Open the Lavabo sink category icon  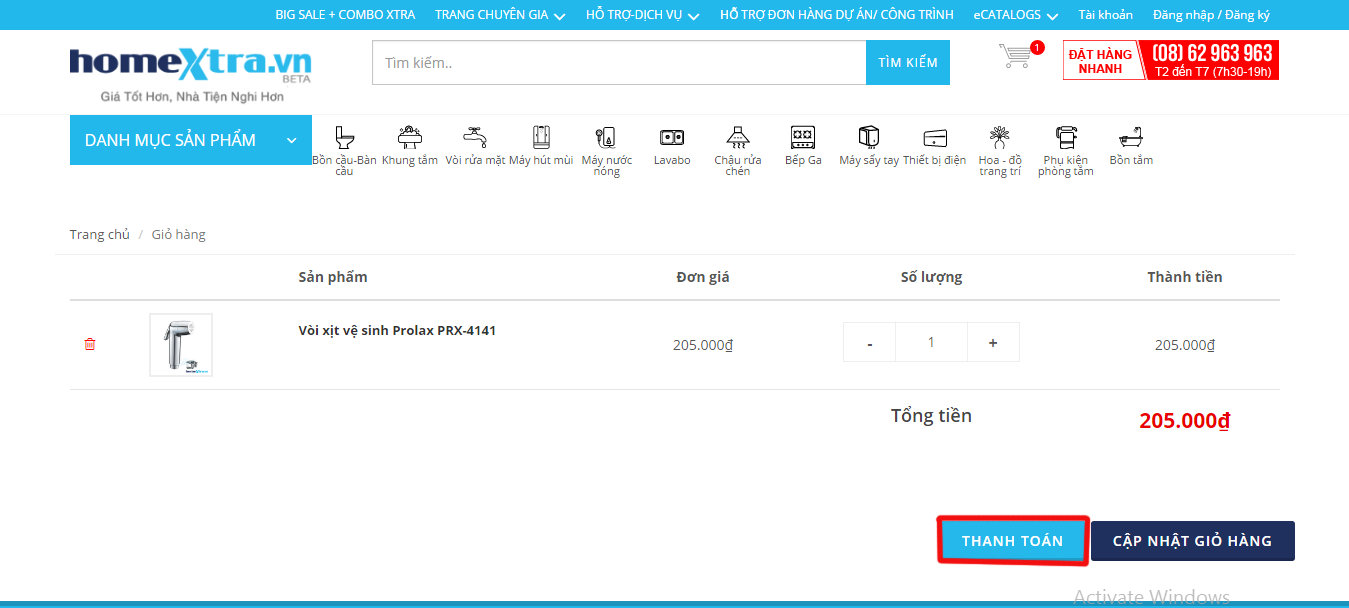(x=672, y=137)
